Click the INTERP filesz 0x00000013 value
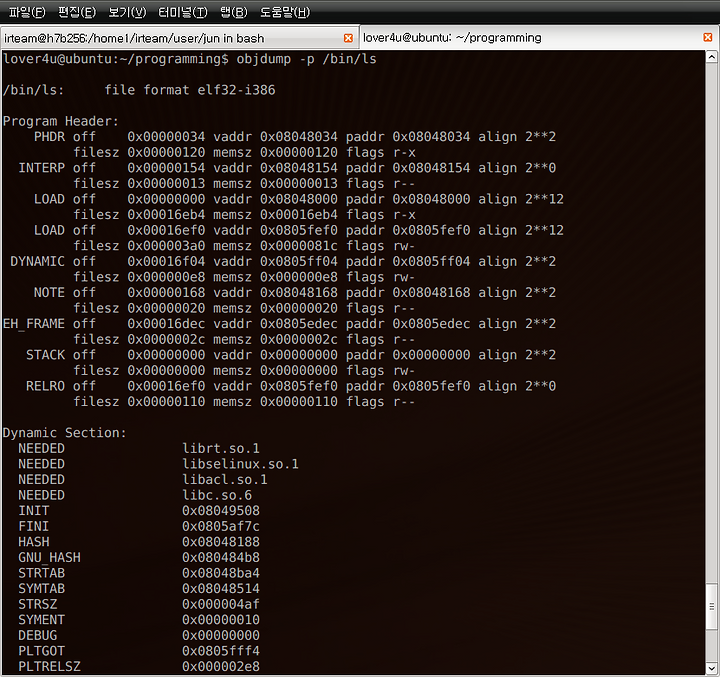The image size is (720, 677). click(166, 184)
